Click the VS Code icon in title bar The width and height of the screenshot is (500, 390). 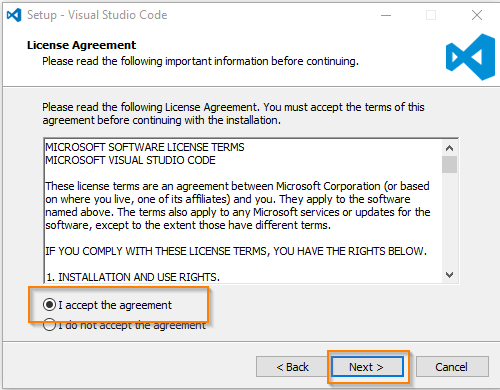14,15
